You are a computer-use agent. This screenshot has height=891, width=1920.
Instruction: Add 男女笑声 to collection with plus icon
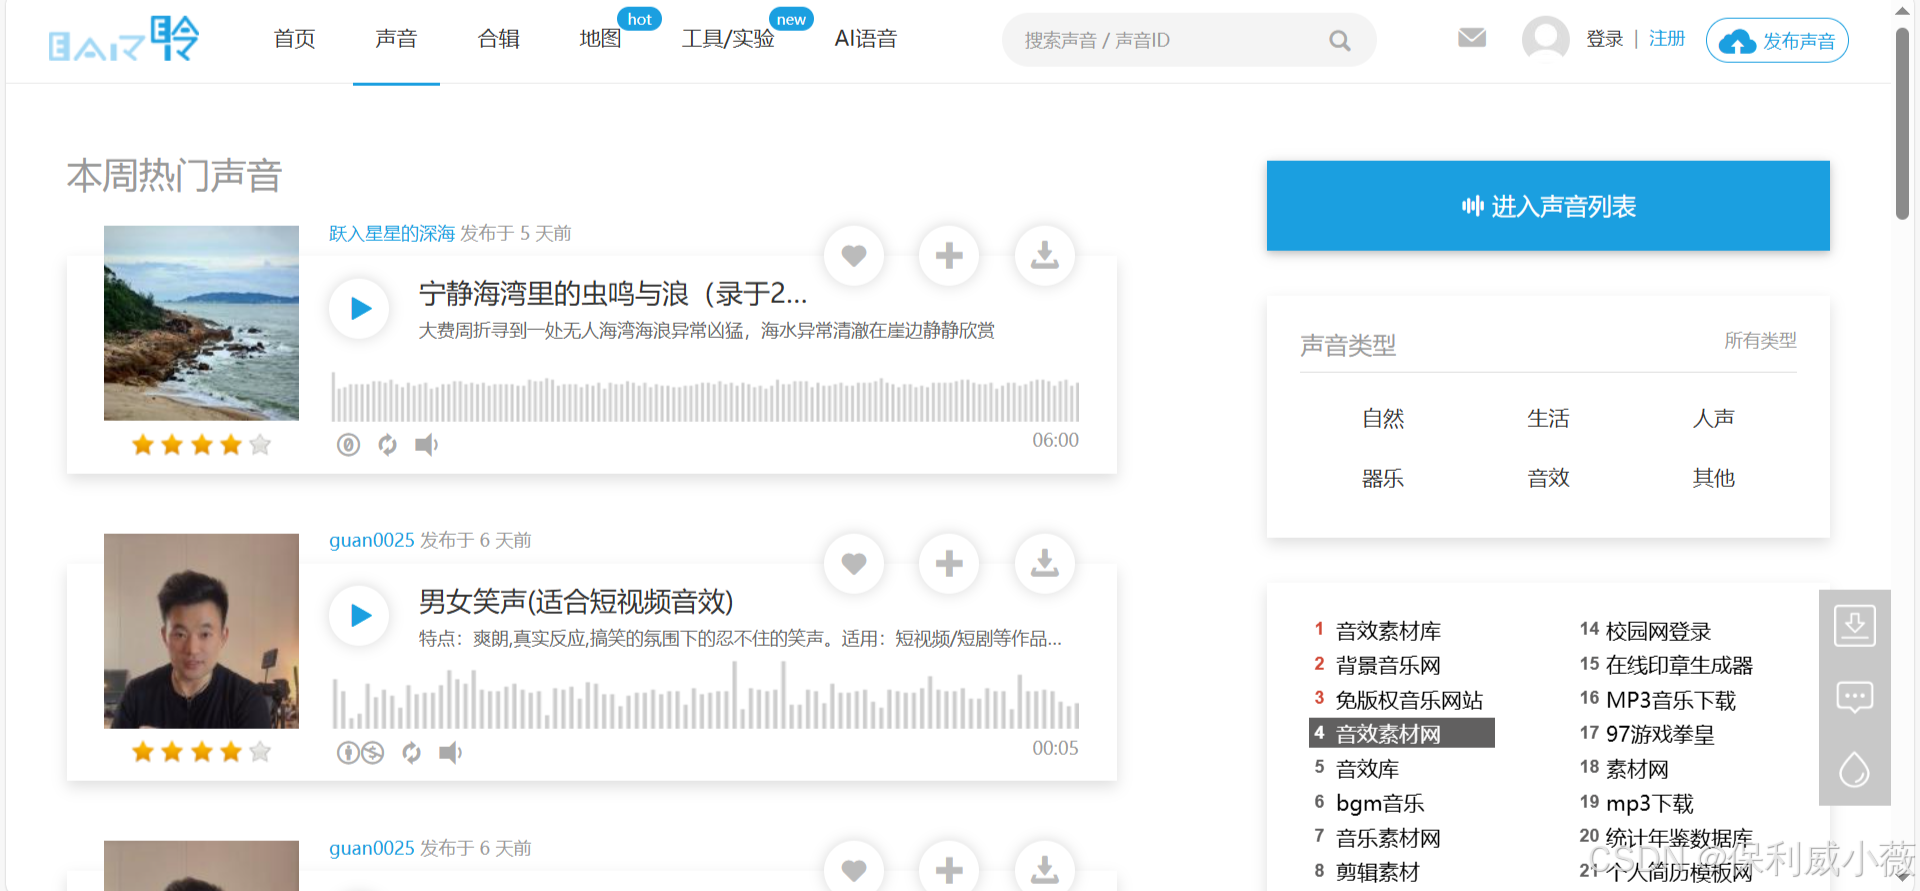[x=949, y=564]
